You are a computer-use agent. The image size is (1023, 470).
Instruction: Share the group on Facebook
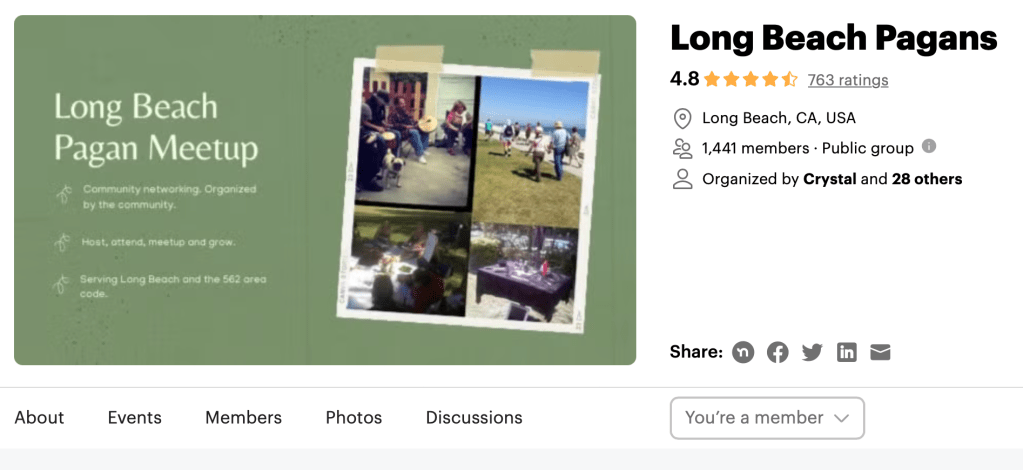(x=778, y=352)
